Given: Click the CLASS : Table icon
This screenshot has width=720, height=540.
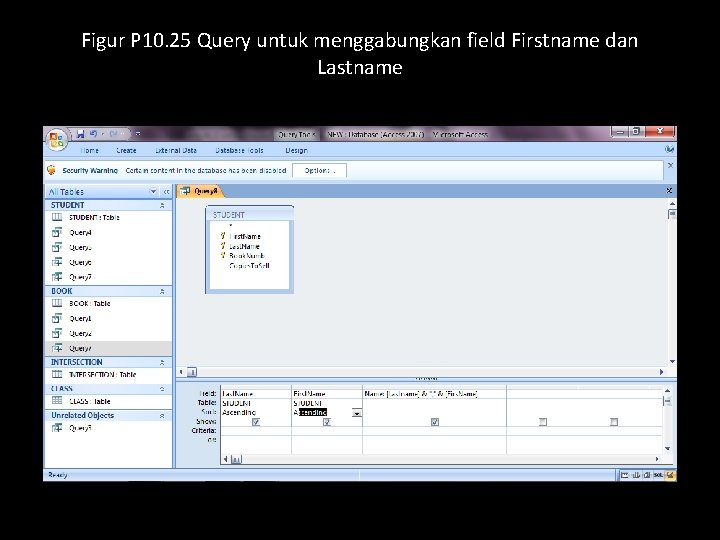Looking at the screenshot, I should point(57,400).
